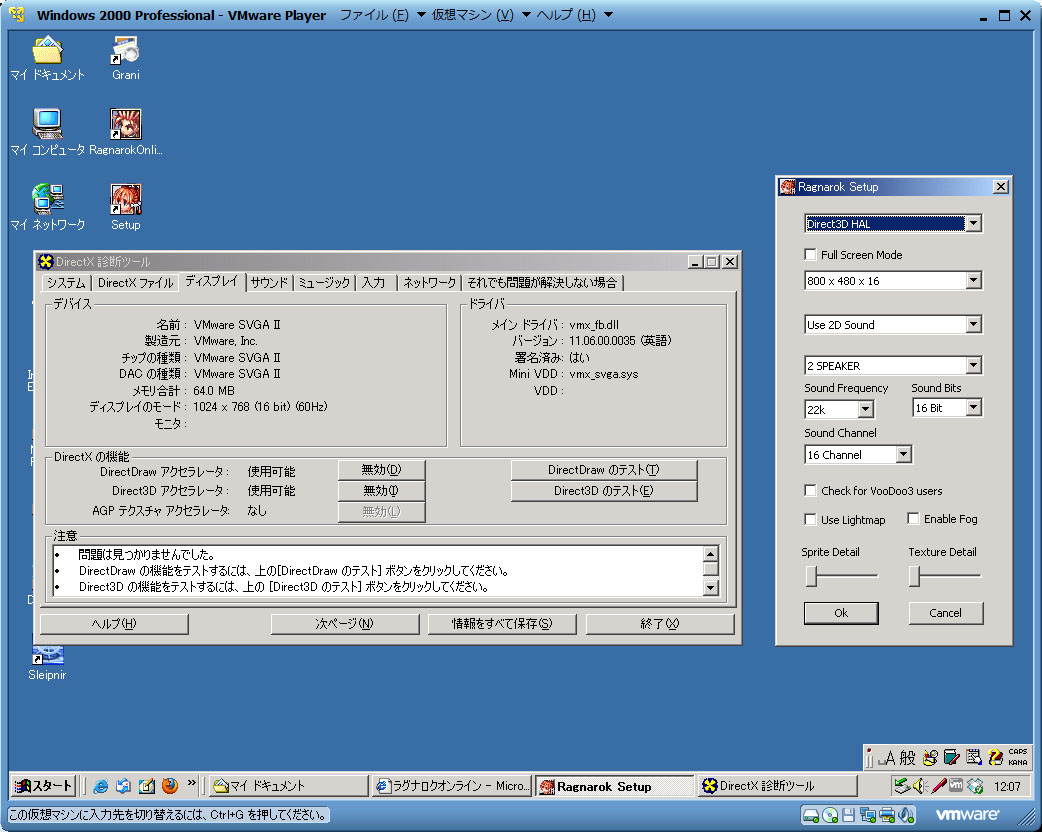Open the 仮想マシン(V) menu in VMware Player
Screen dimensions: 1042x832
pos(472,15)
